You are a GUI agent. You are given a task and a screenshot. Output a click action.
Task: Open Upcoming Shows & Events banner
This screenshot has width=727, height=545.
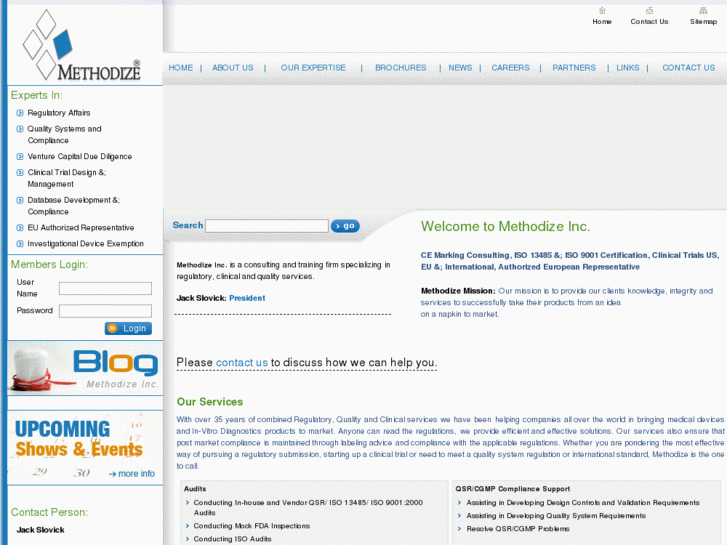[x=85, y=448]
